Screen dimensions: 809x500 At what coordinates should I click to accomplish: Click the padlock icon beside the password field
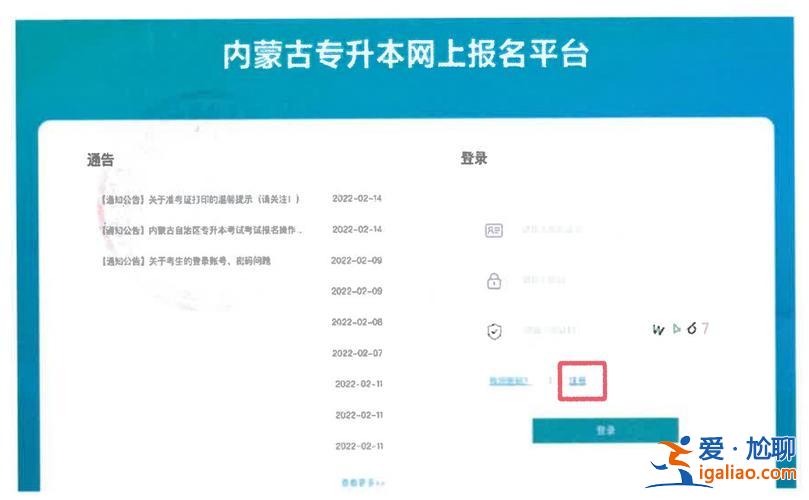[494, 281]
